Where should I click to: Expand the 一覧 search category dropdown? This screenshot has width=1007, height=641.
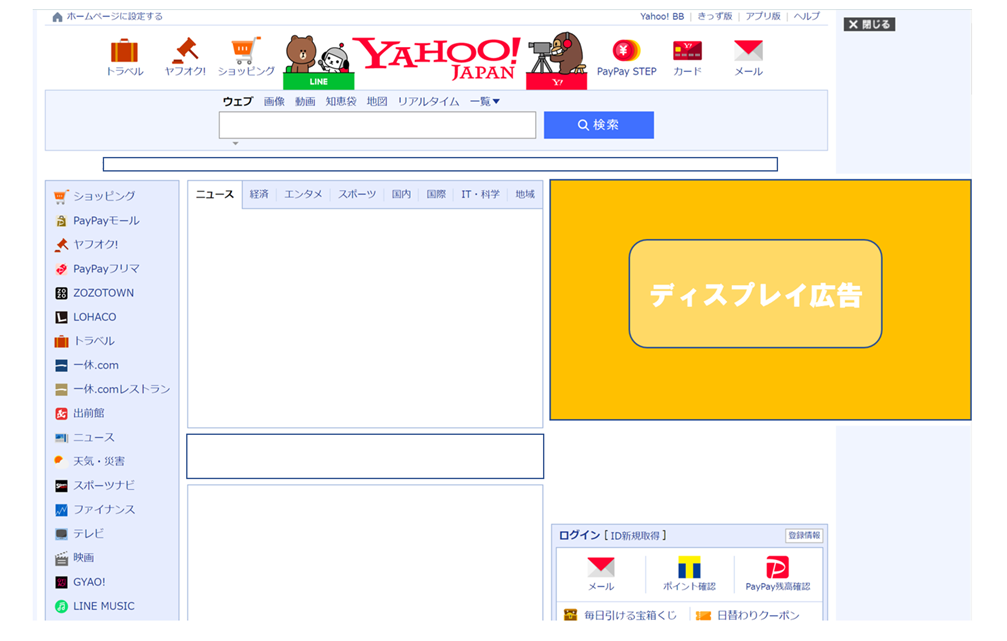point(485,101)
